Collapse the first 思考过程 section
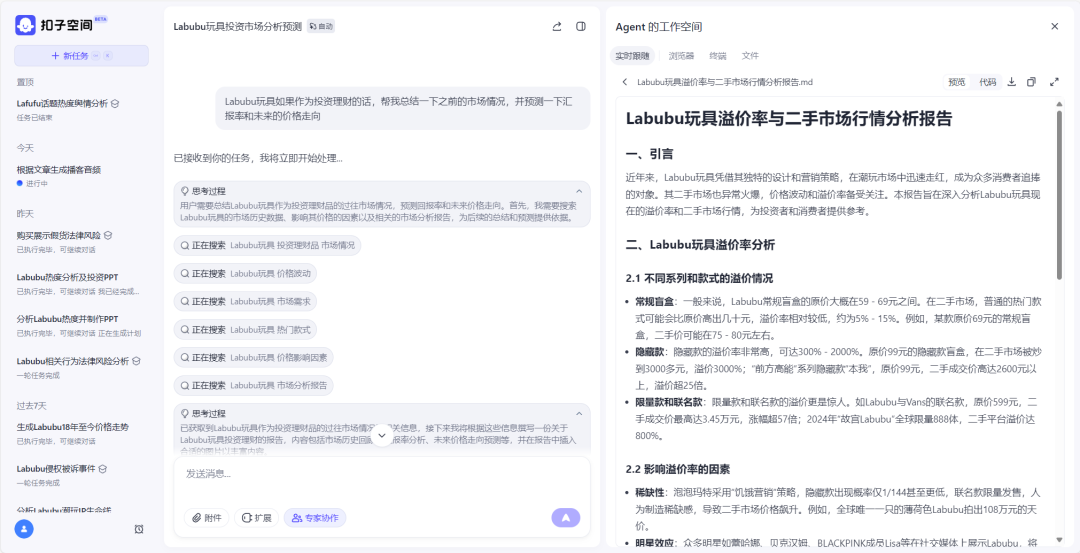 pos(579,191)
